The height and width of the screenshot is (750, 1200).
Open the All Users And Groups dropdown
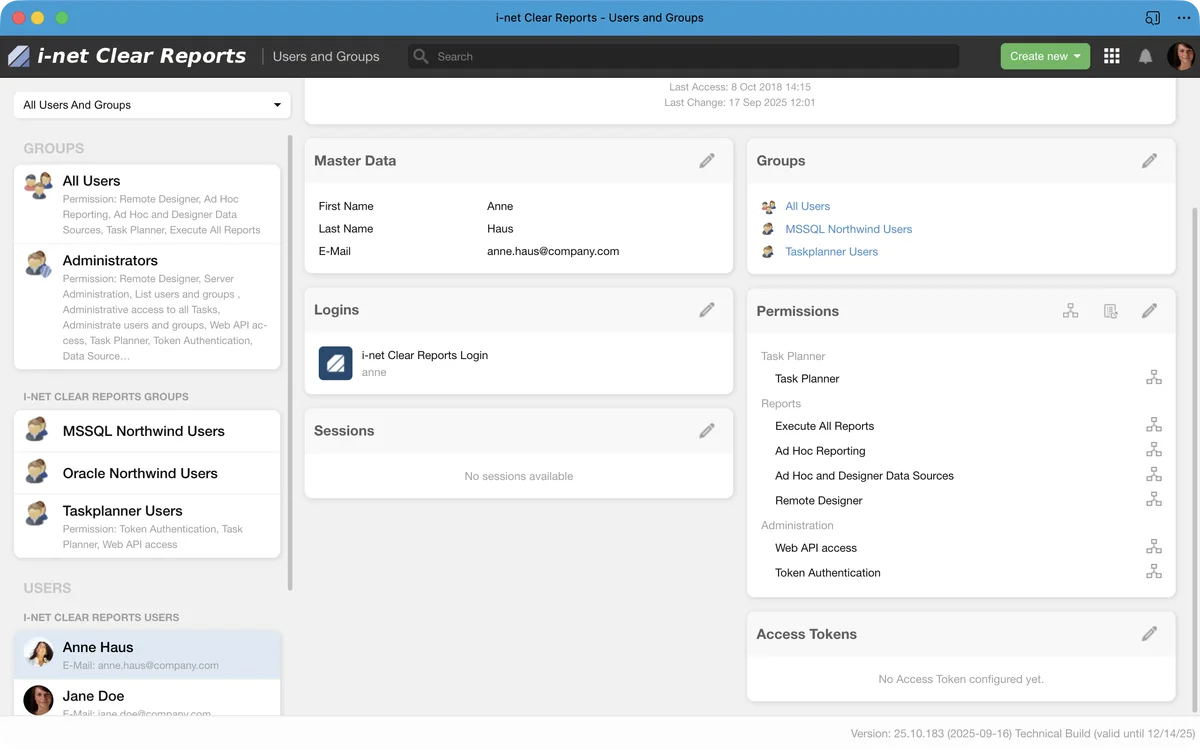point(152,105)
